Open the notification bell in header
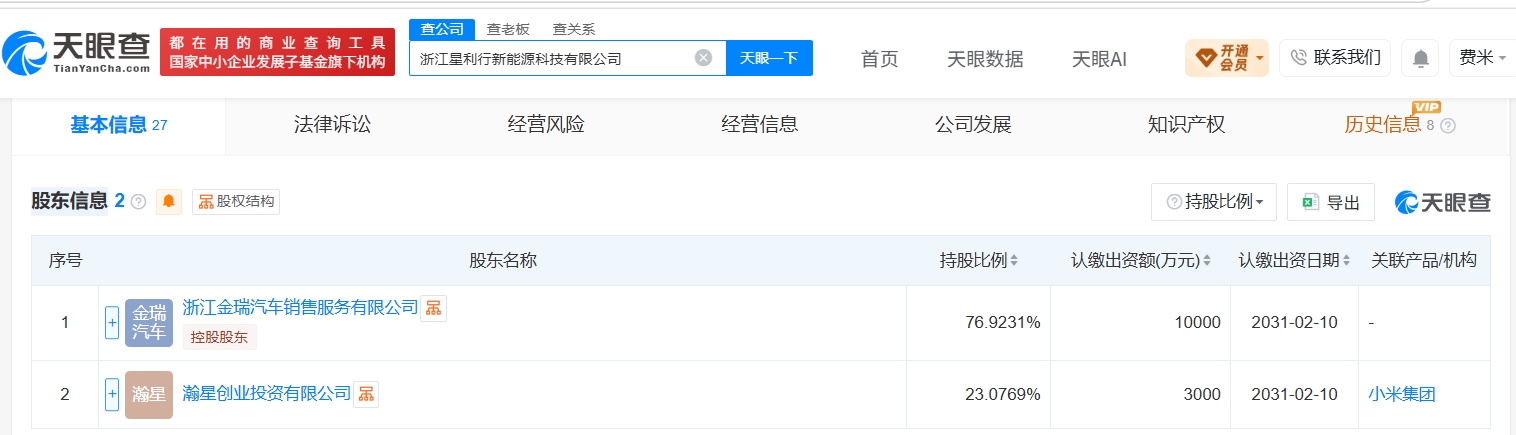This screenshot has width=1516, height=435. 1420,58
